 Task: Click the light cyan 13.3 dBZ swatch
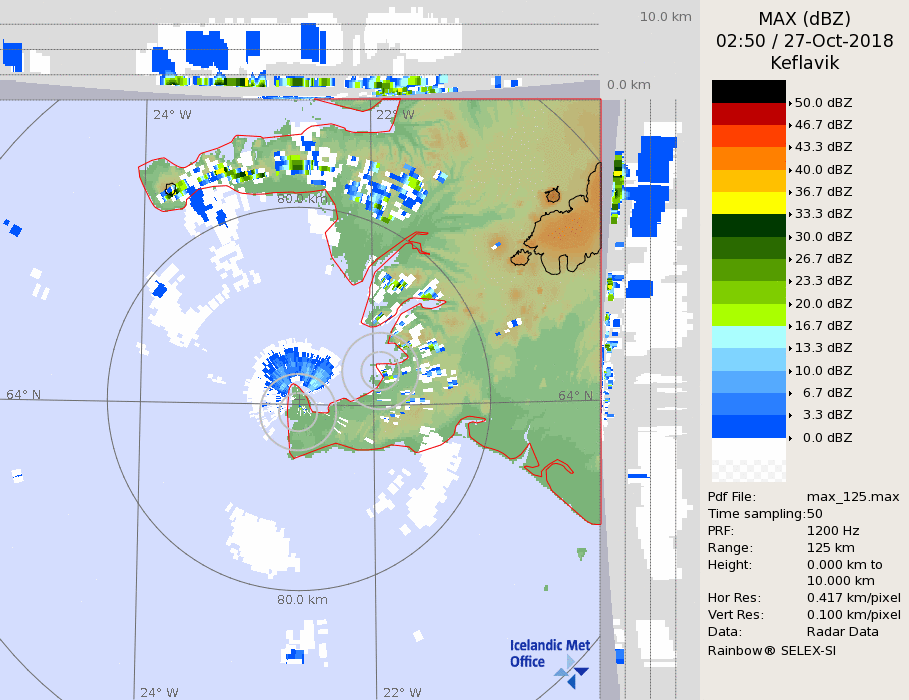click(748, 337)
